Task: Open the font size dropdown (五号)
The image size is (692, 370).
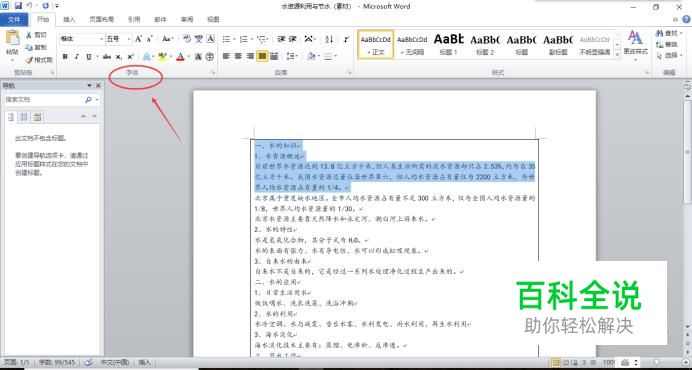Action: (129, 39)
